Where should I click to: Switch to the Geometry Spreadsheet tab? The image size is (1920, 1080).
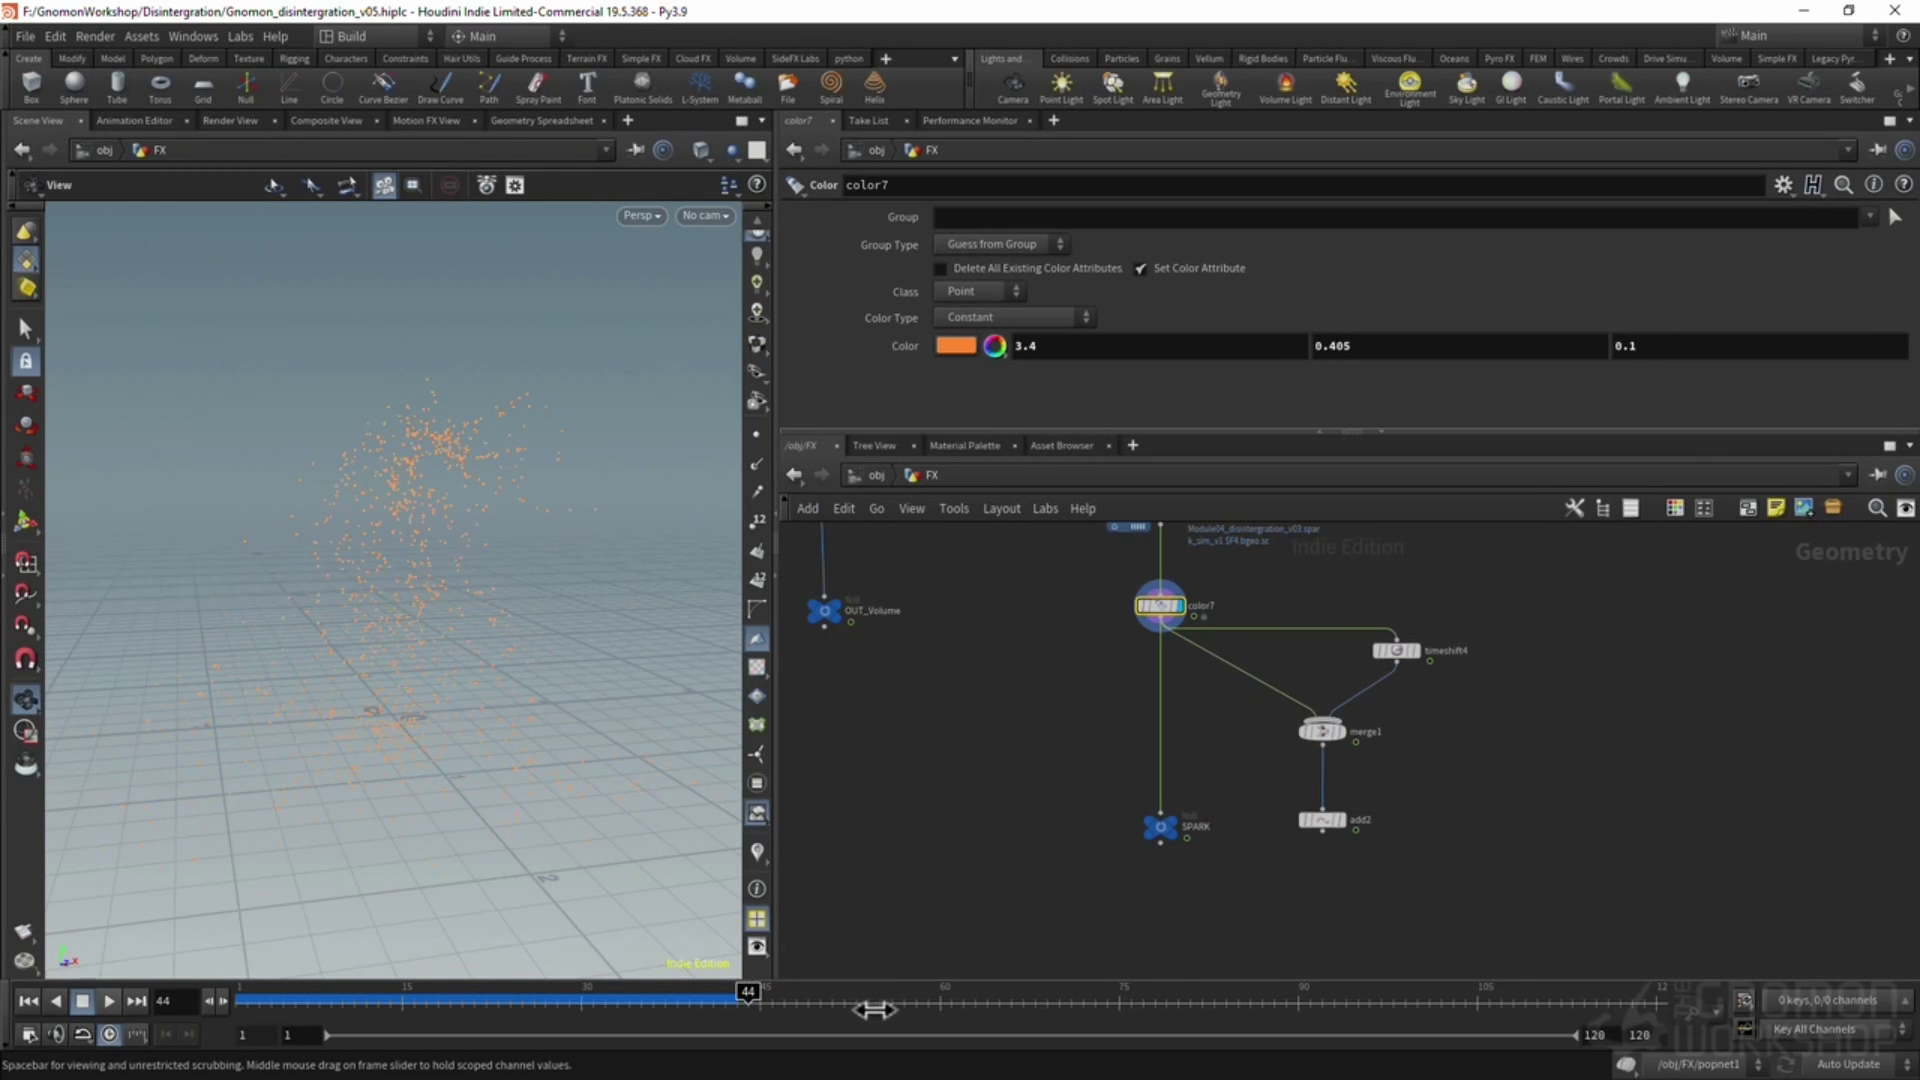click(541, 121)
